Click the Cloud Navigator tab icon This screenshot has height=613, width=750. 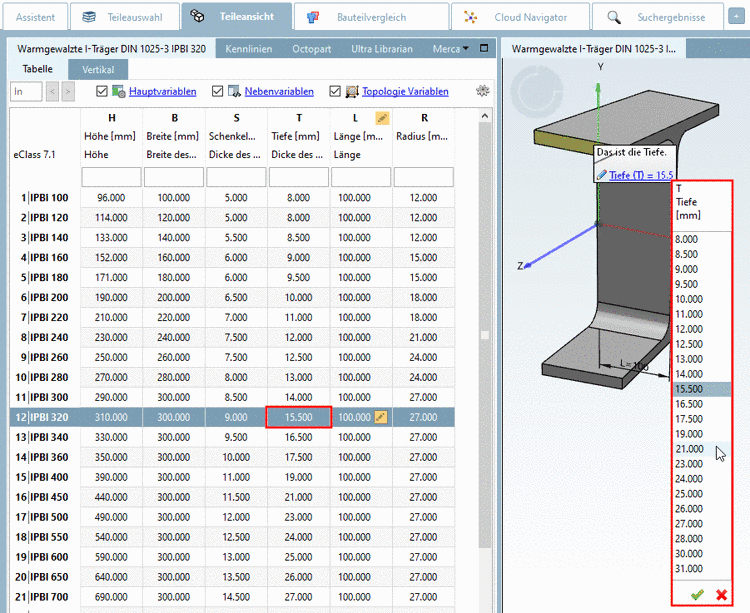click(471, 17)
